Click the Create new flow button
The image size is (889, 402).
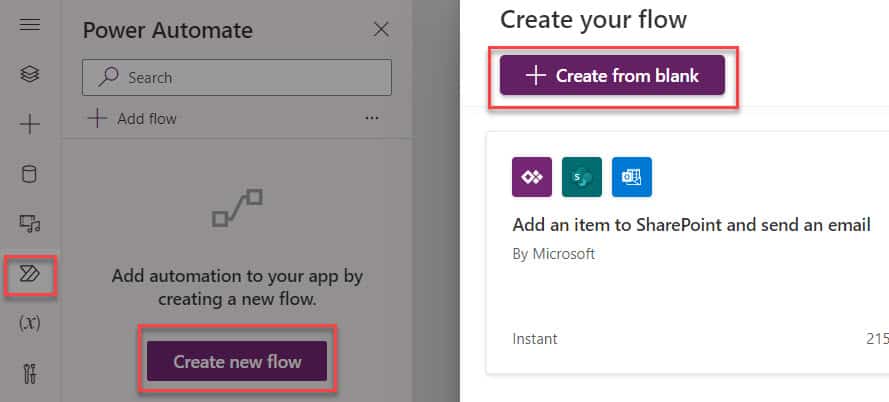(237, 361)
